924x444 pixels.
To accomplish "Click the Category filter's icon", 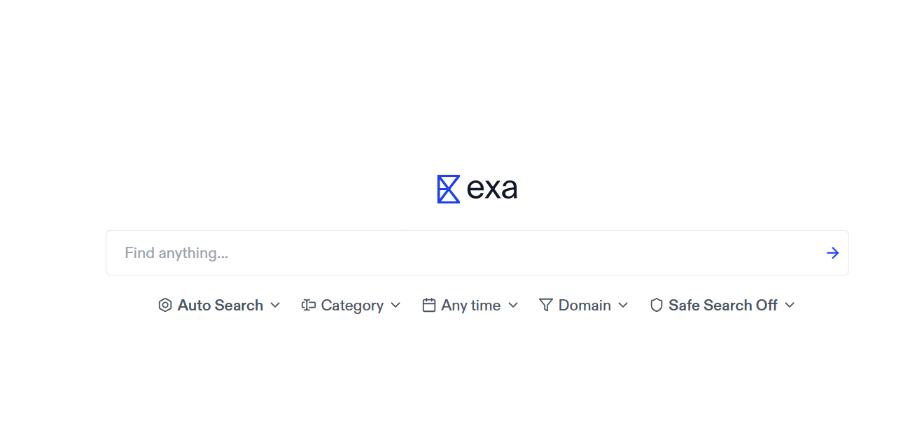I will [308, 305].
